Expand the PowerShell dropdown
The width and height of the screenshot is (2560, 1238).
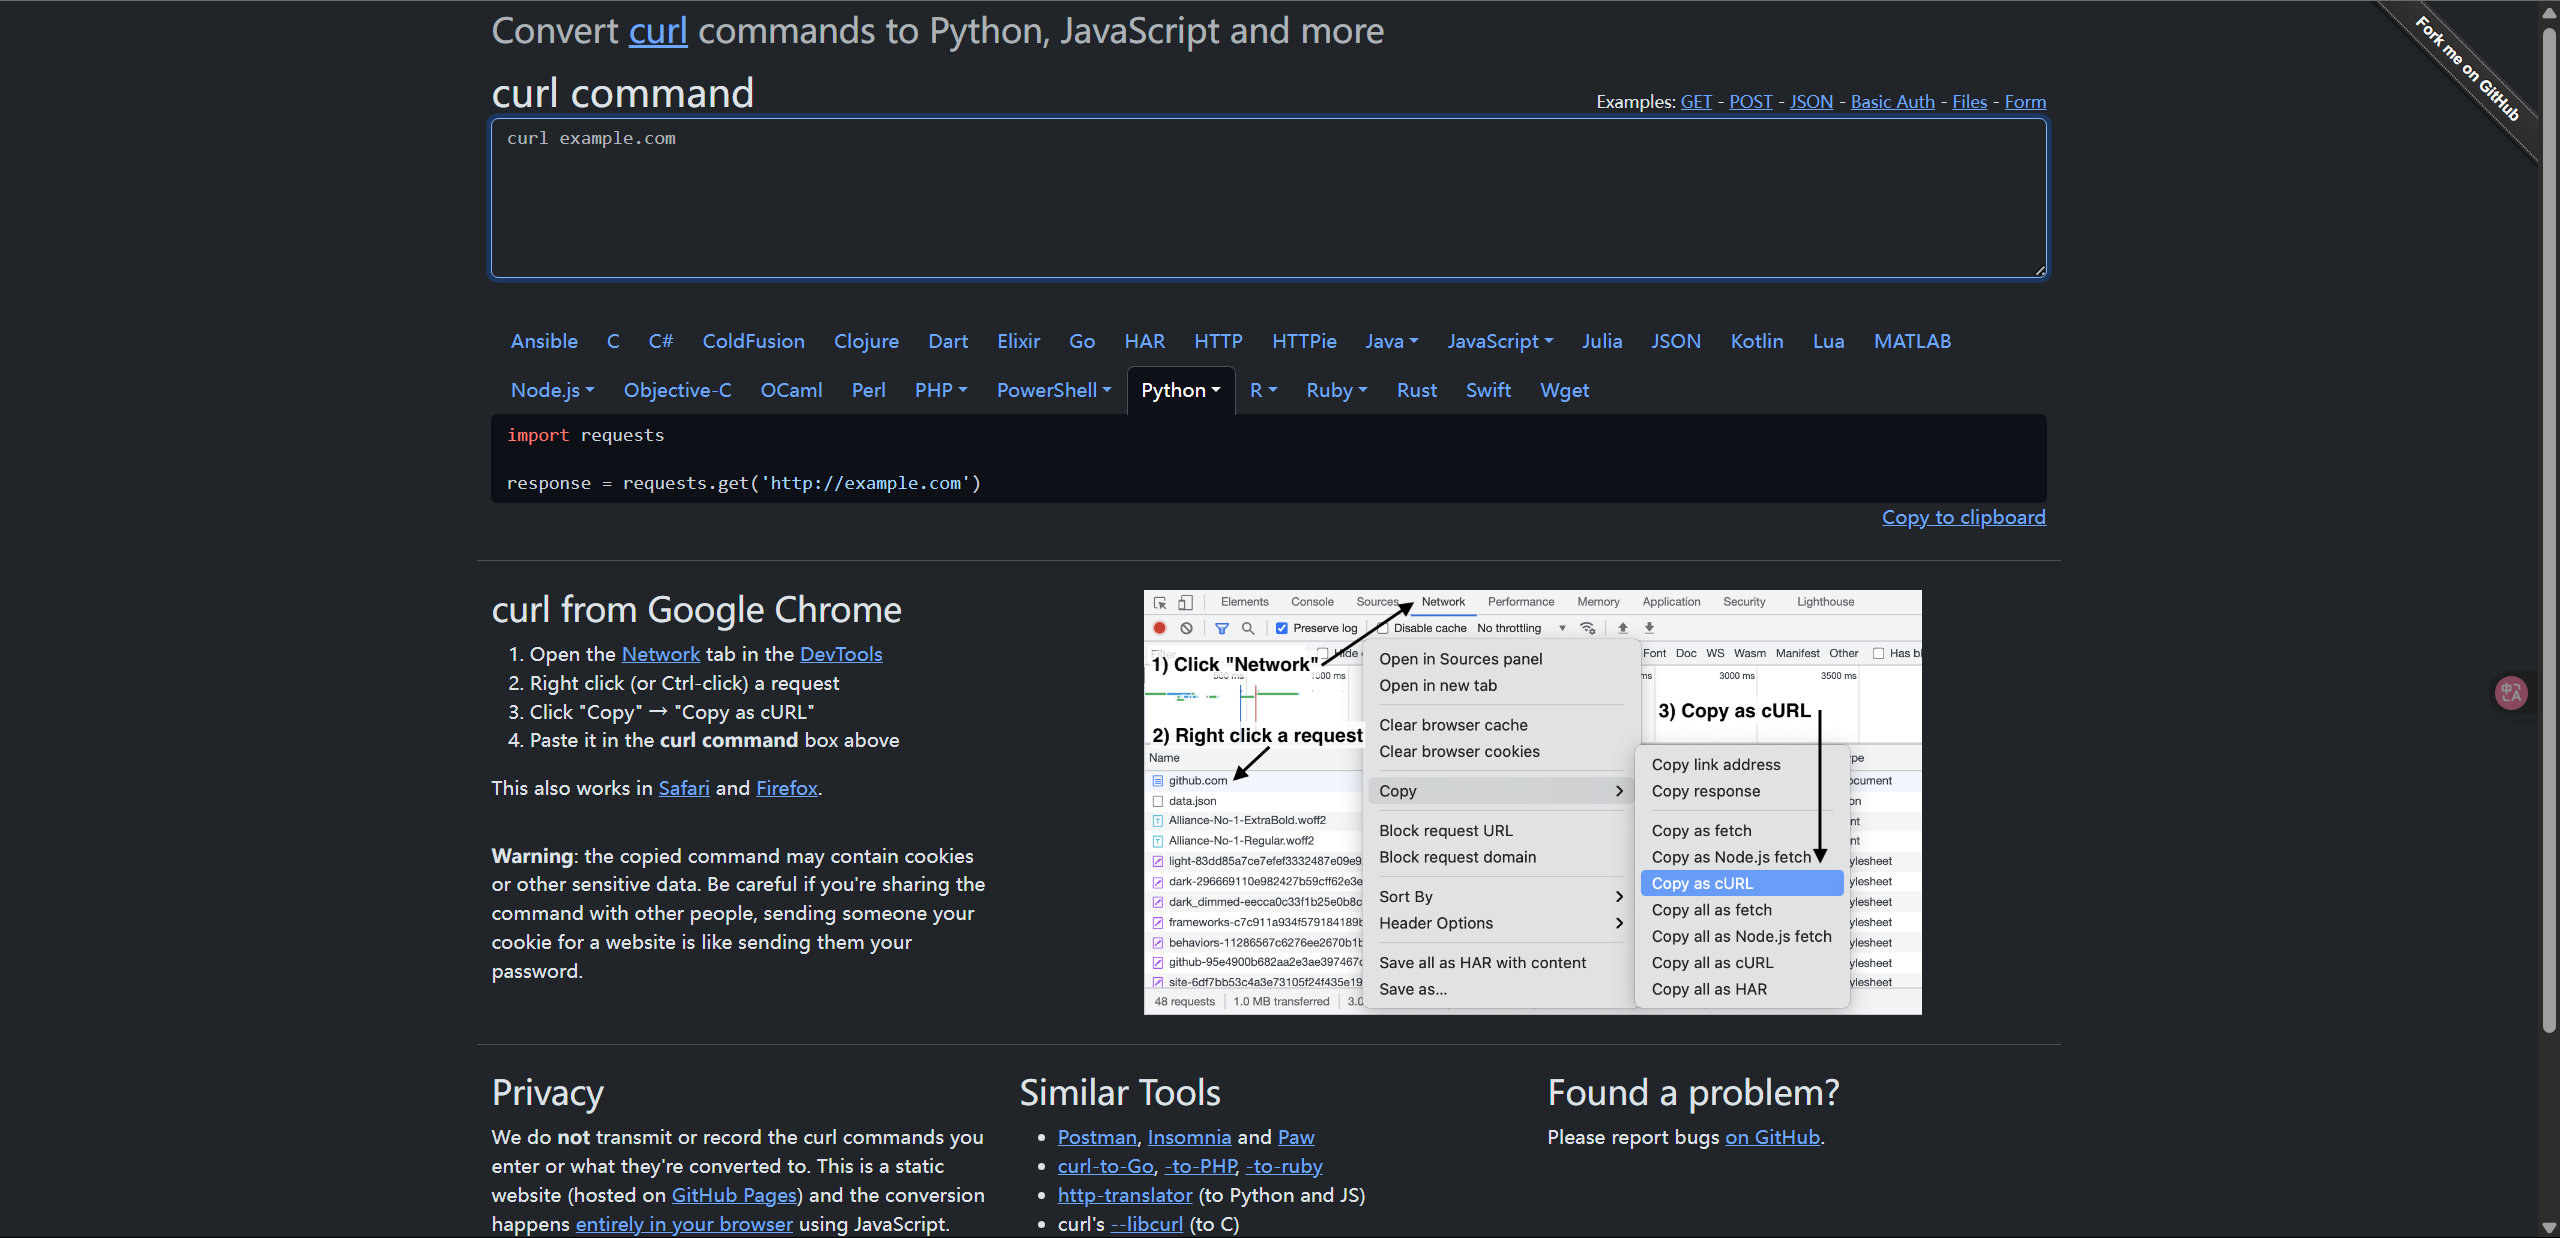click(1053, 390)
